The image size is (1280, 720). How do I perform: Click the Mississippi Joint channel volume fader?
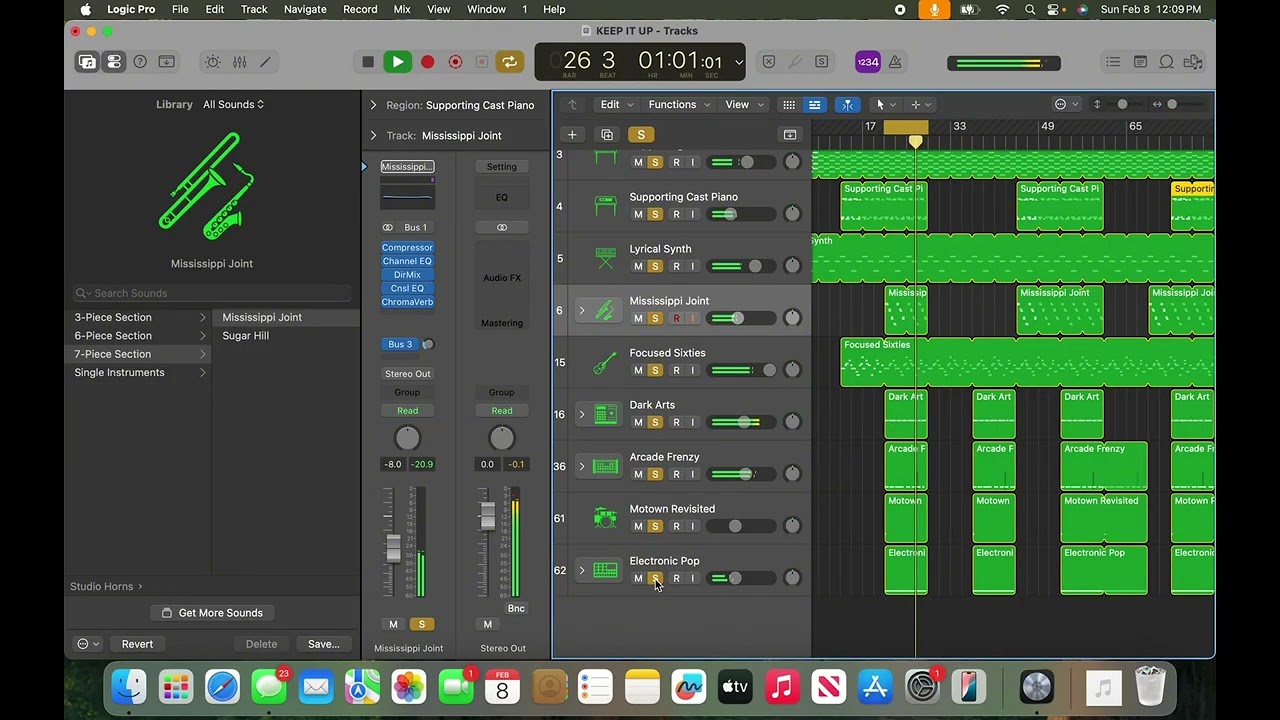click(393, 548)
